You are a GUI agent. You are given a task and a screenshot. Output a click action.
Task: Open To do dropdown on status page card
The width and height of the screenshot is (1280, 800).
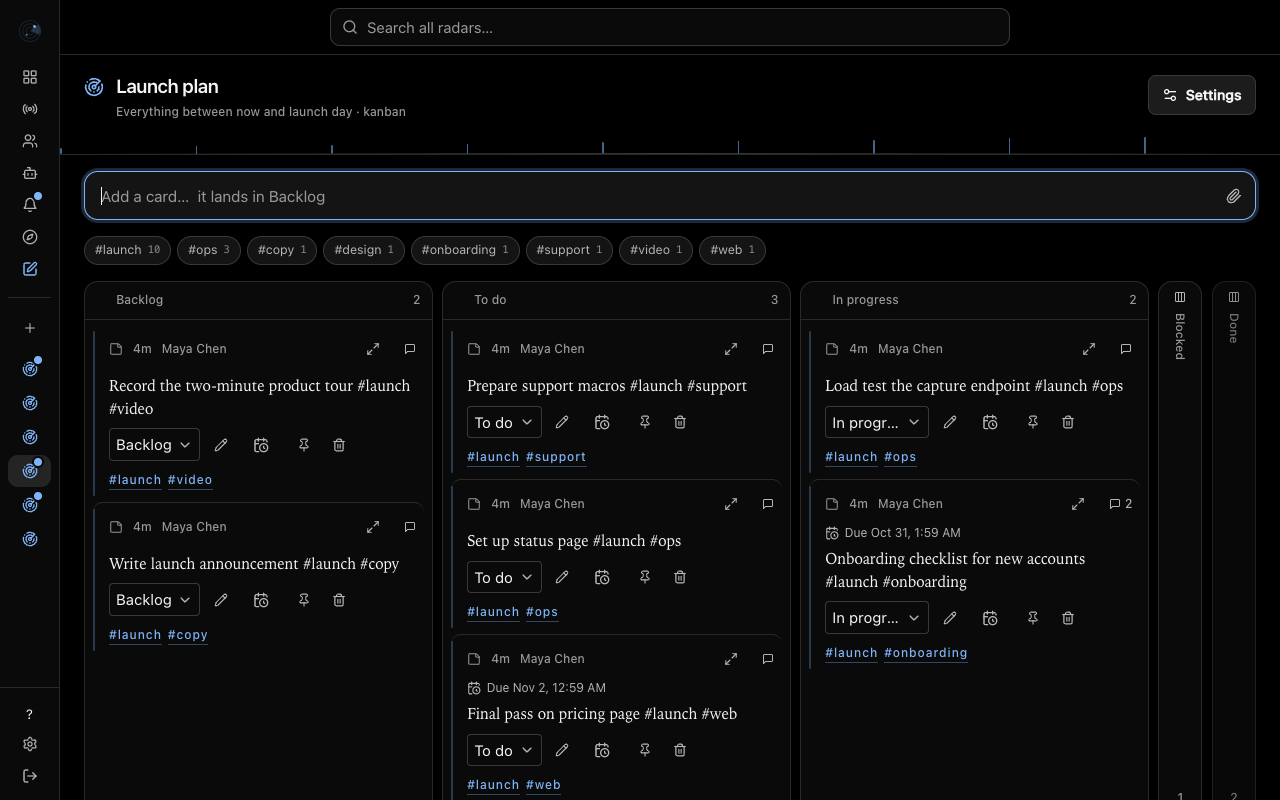tap(504, 577)
